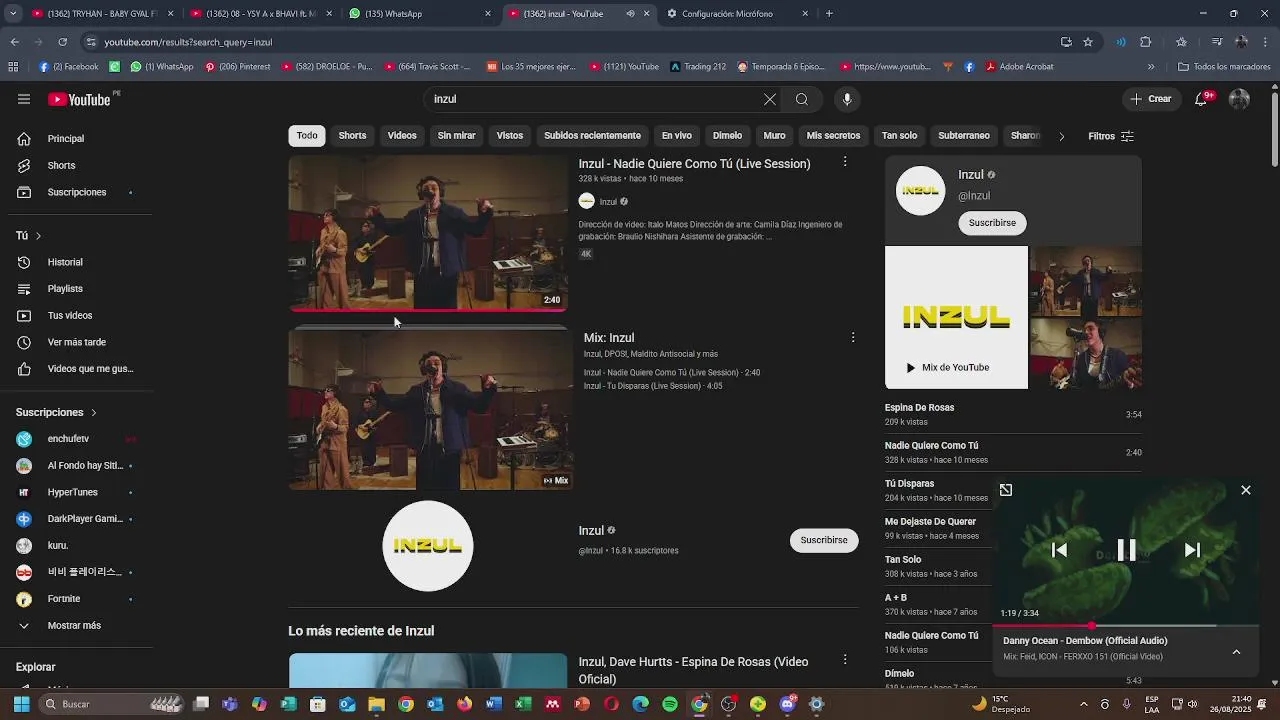Open browser extensions puzzle icon

tap(1146, 42)
